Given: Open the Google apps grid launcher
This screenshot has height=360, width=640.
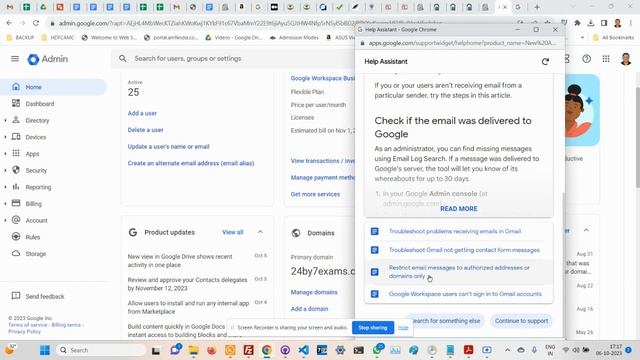Looking at the screenshot, I should [x=606, y=59].
